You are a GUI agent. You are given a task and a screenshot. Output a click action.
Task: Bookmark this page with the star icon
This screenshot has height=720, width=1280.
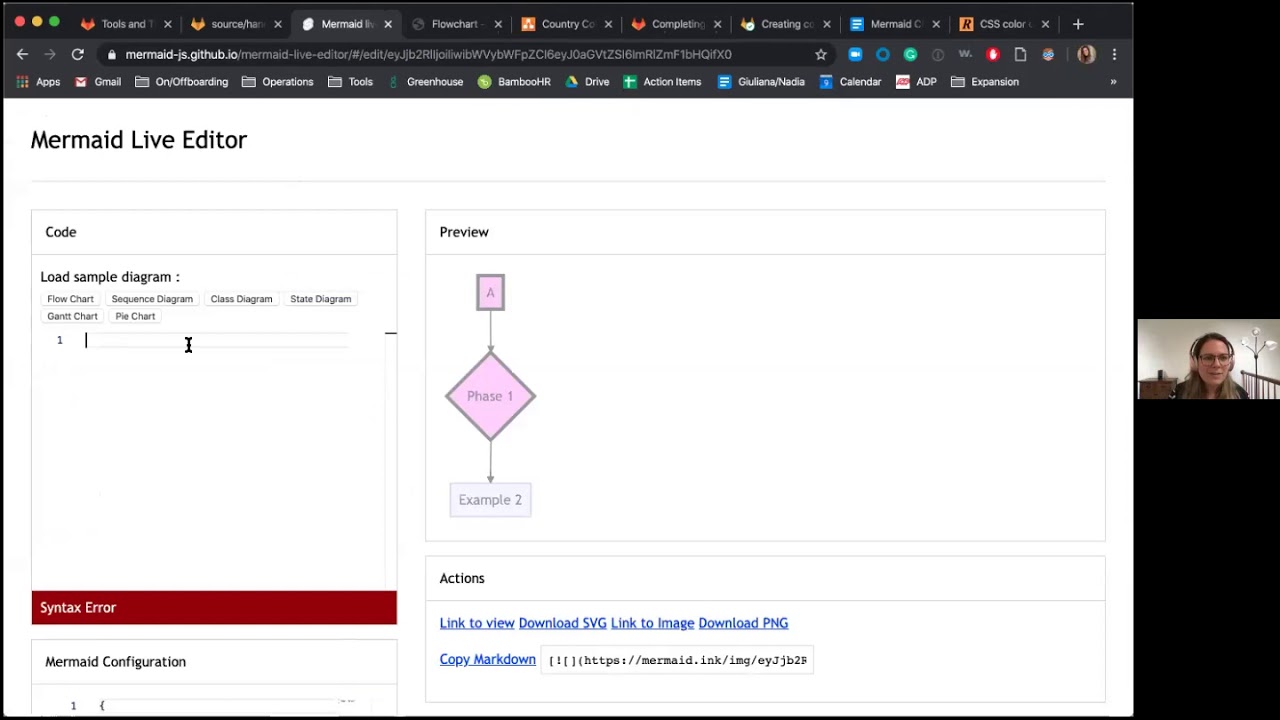click(821, 54)
